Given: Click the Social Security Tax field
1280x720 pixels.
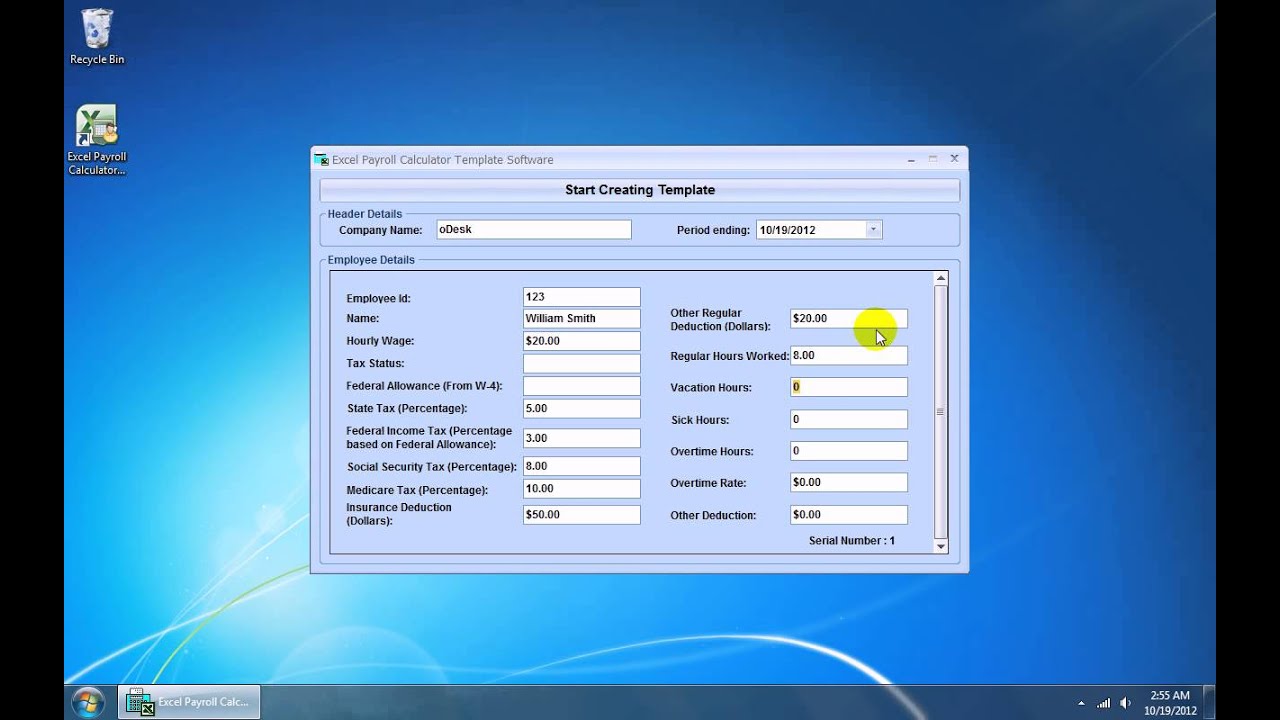Looking at the screenshot, I should [581, 466].
